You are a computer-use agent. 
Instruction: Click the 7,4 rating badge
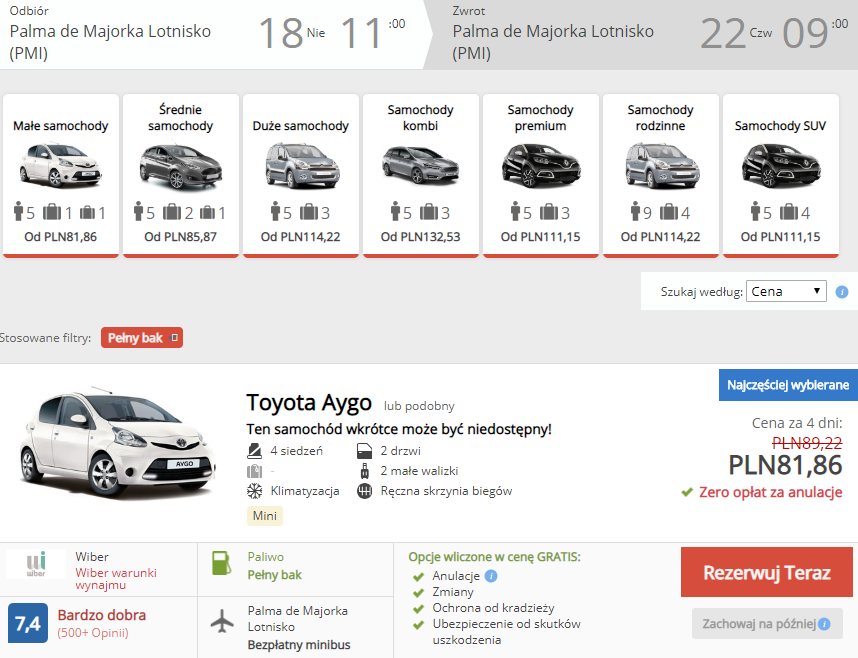coord(28,623)
